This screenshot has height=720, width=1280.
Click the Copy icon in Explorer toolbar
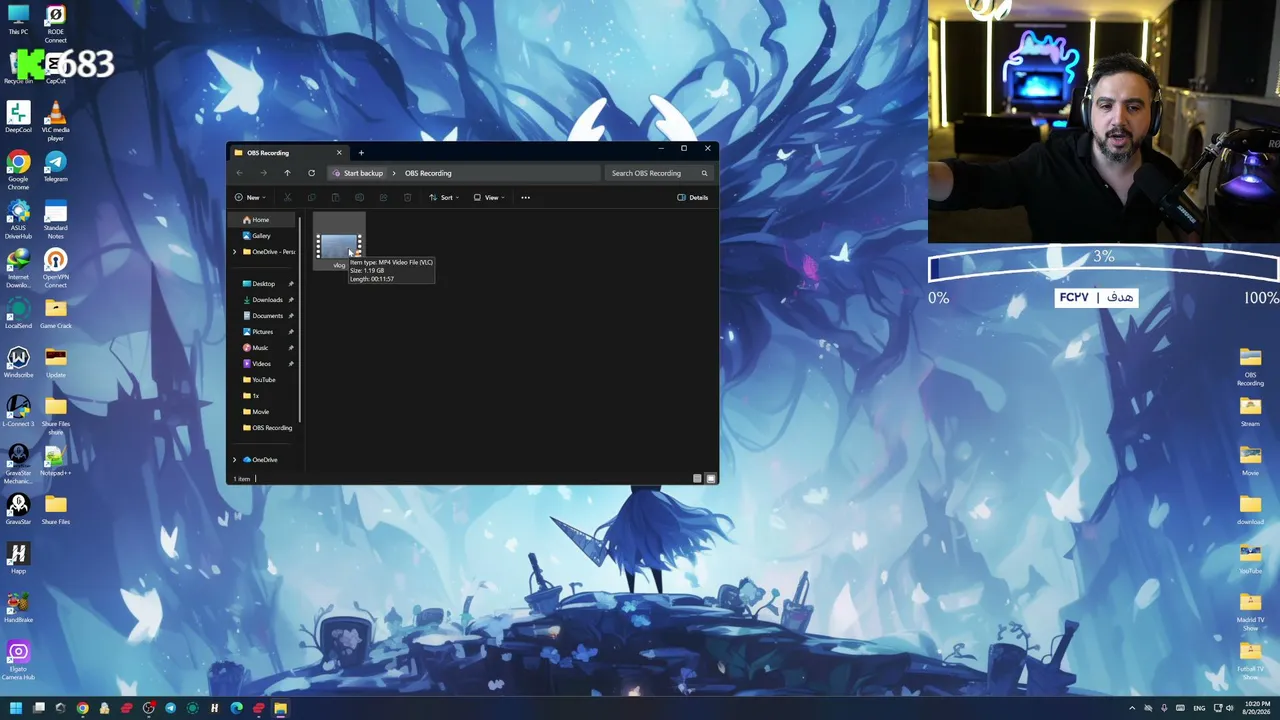(311, 197)
